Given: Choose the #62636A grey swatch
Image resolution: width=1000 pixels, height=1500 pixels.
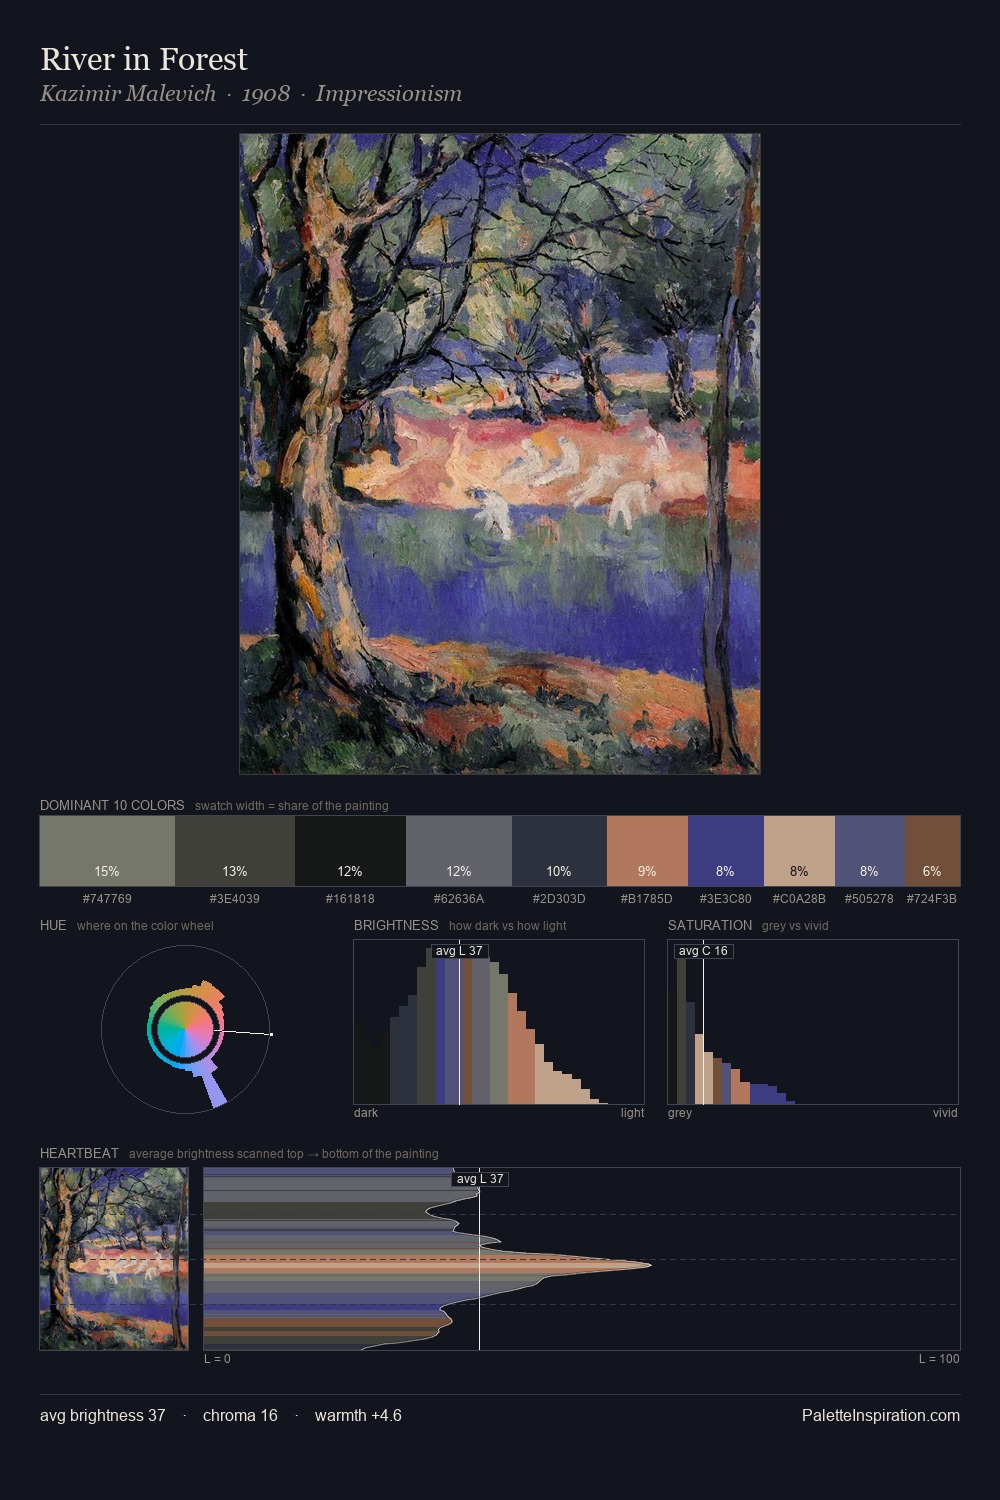Looking at the screenshot, I should click(x=459, y=851).
